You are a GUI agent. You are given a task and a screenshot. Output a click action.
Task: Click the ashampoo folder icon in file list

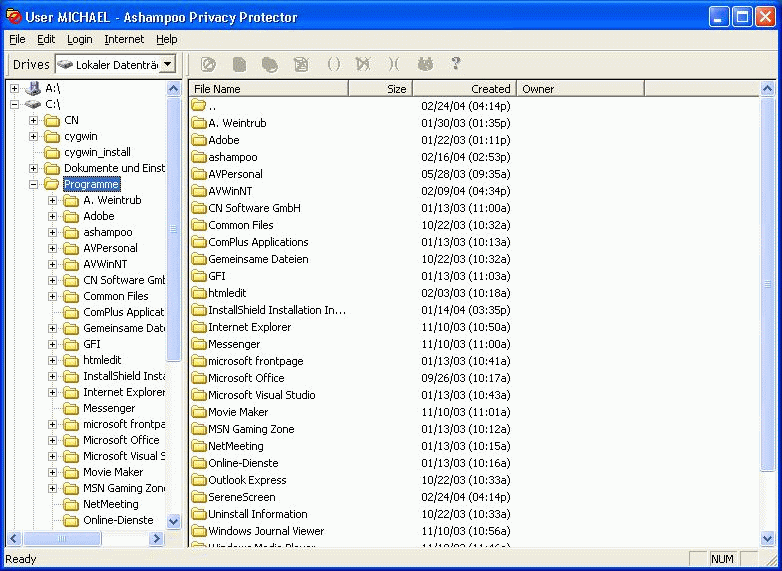point(199,157)
